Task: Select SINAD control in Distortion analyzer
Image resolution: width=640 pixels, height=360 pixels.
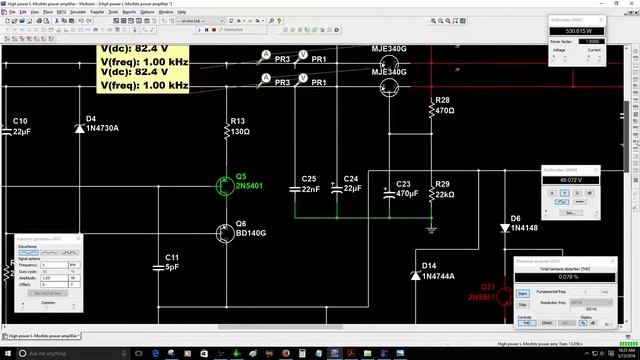Action: 547,323
